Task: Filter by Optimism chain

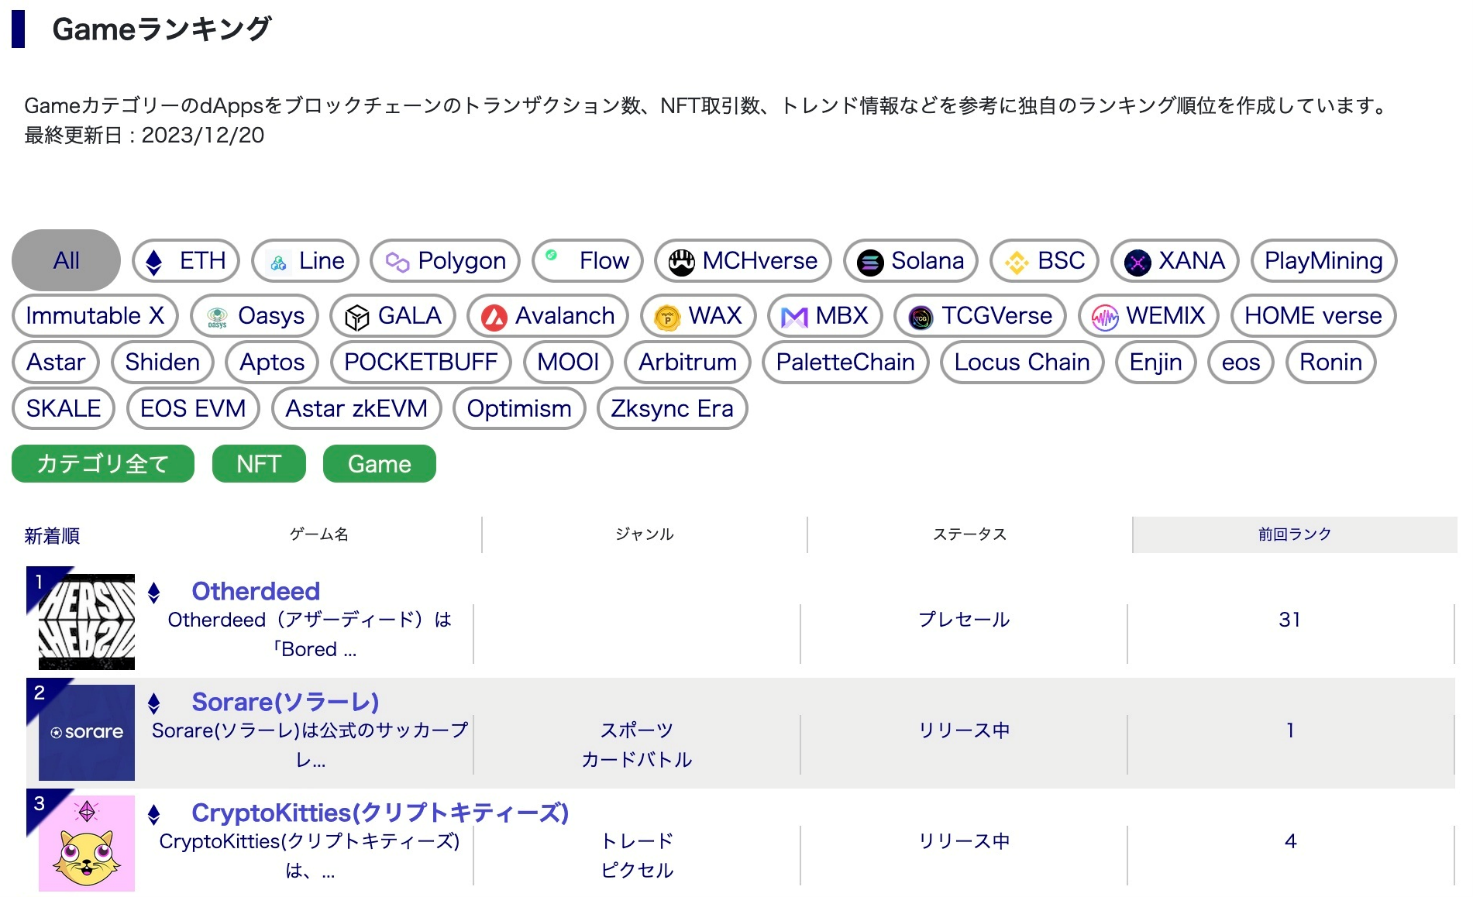Action: 519,409
